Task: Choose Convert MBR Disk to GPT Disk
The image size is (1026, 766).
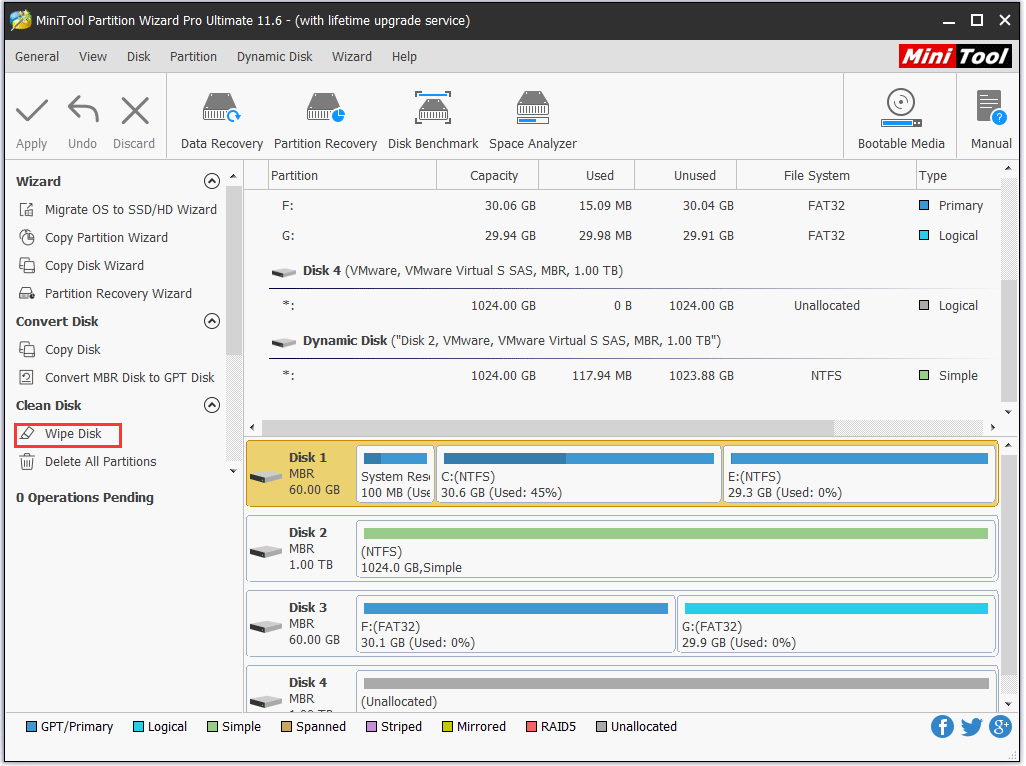Action: tap(130, 377)
